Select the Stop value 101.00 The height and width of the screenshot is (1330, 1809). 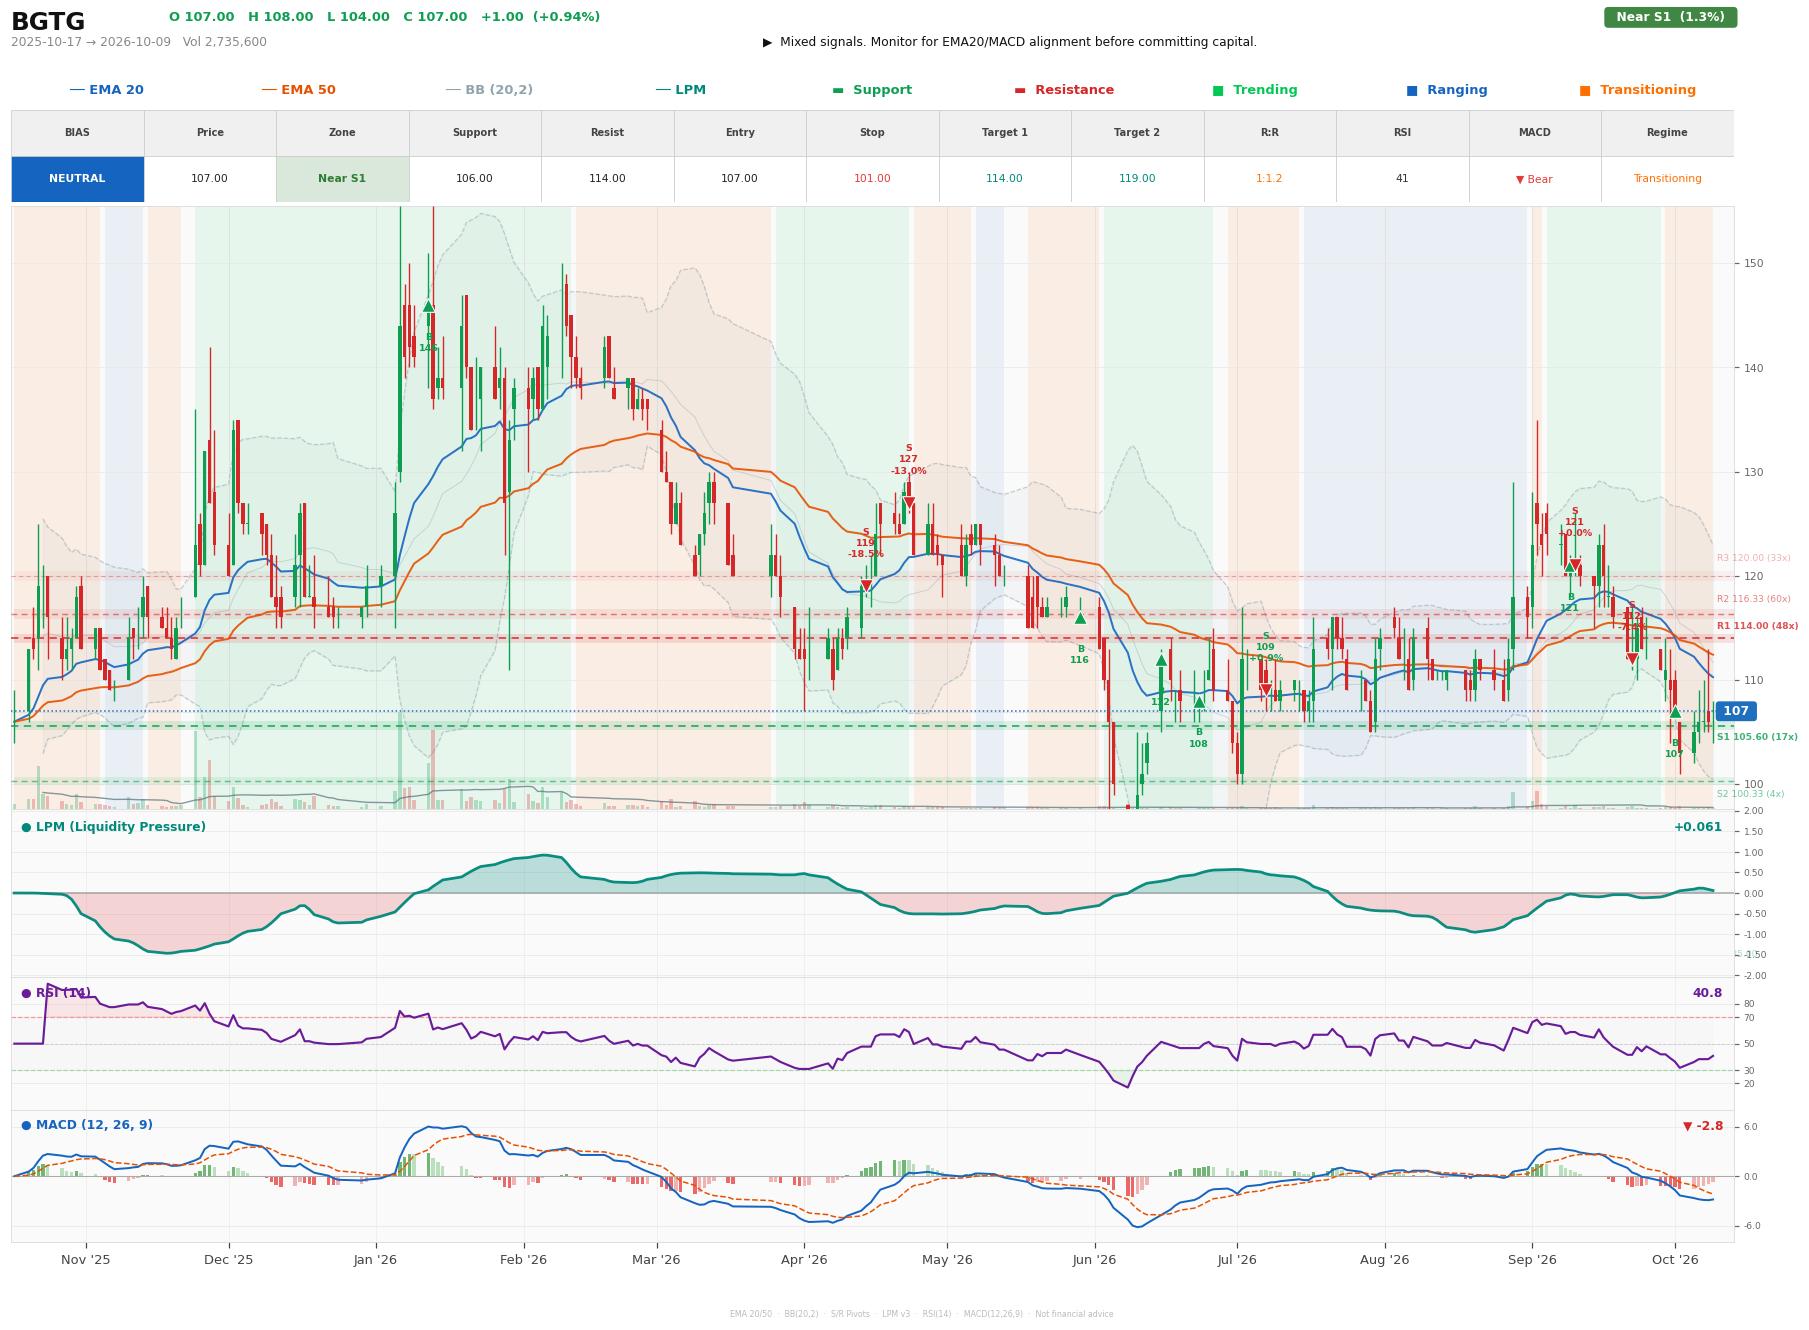tap(872, 179)
